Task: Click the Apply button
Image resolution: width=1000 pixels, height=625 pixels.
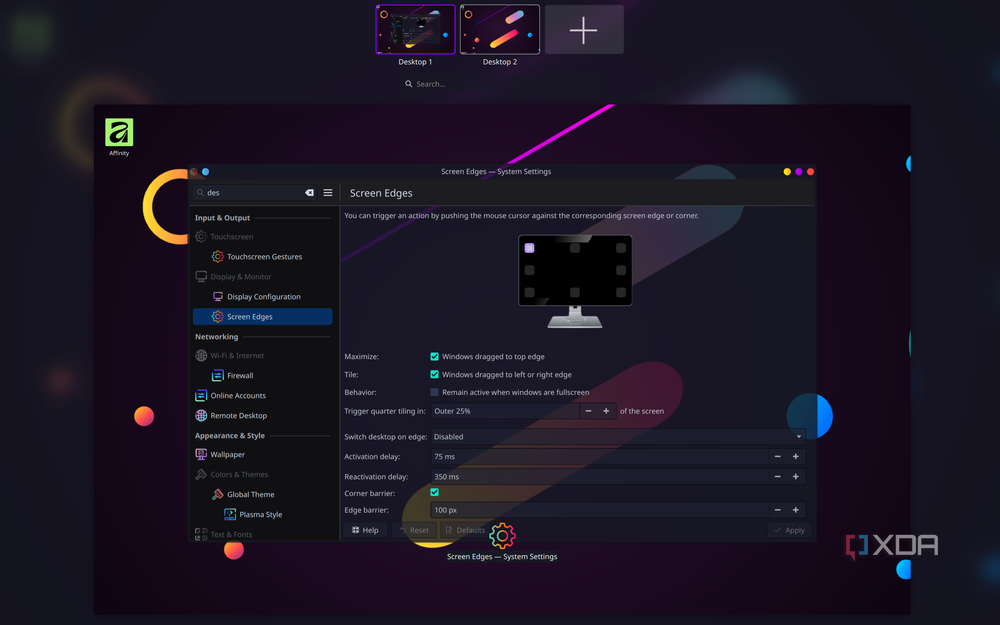Action: click(790, 530)
